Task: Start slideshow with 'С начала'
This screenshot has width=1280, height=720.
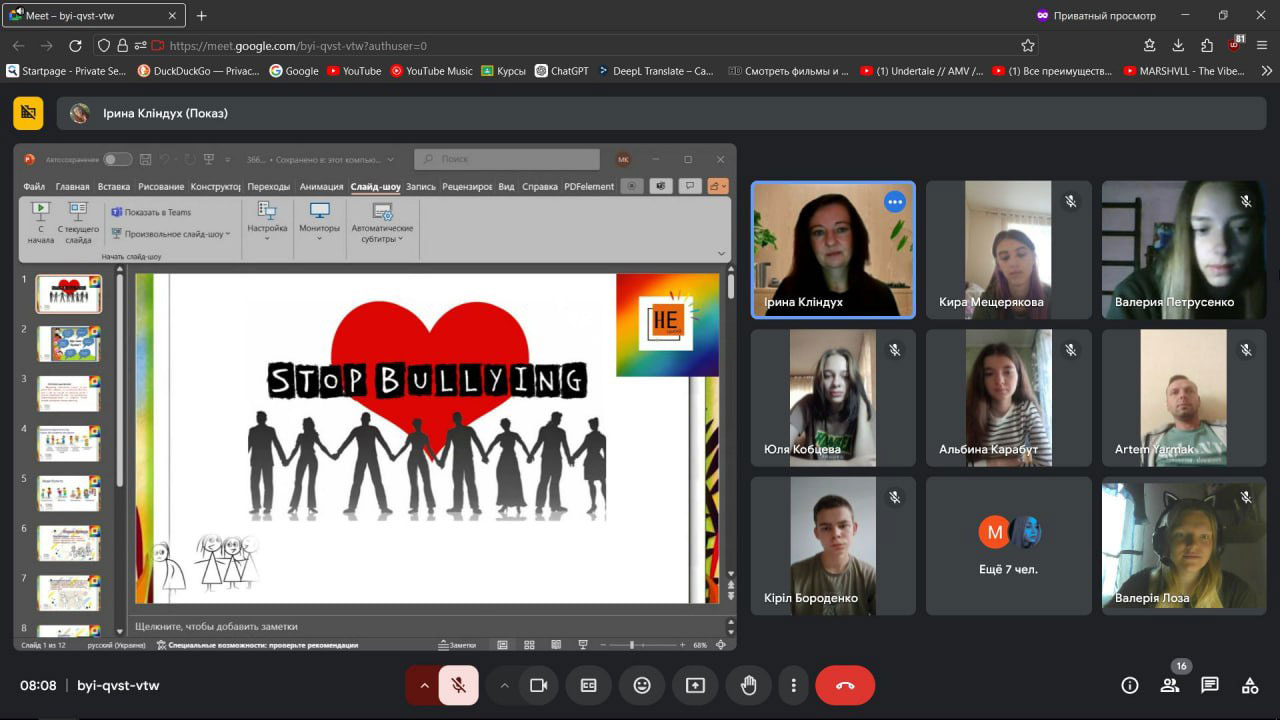Action: pyautogui.click(x=41, y=222)
